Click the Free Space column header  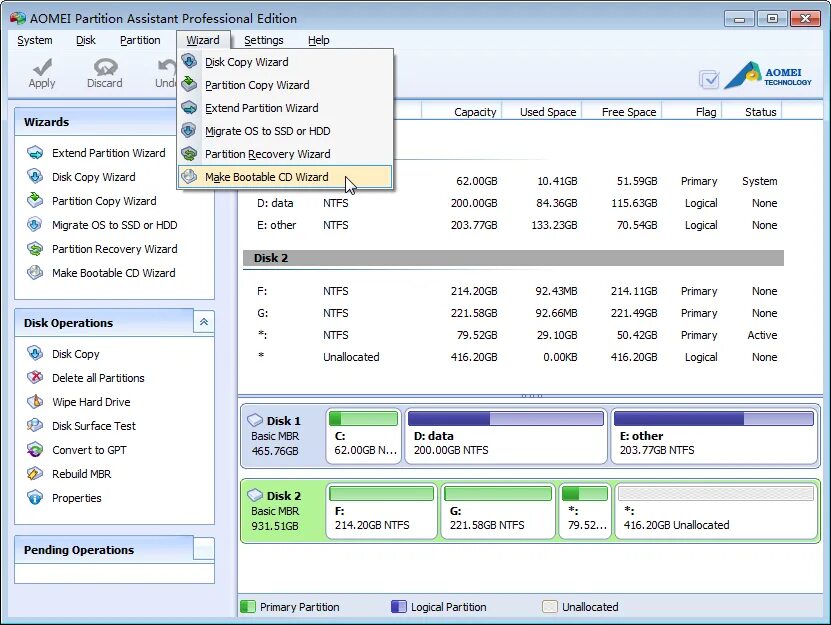click(622, 112)
